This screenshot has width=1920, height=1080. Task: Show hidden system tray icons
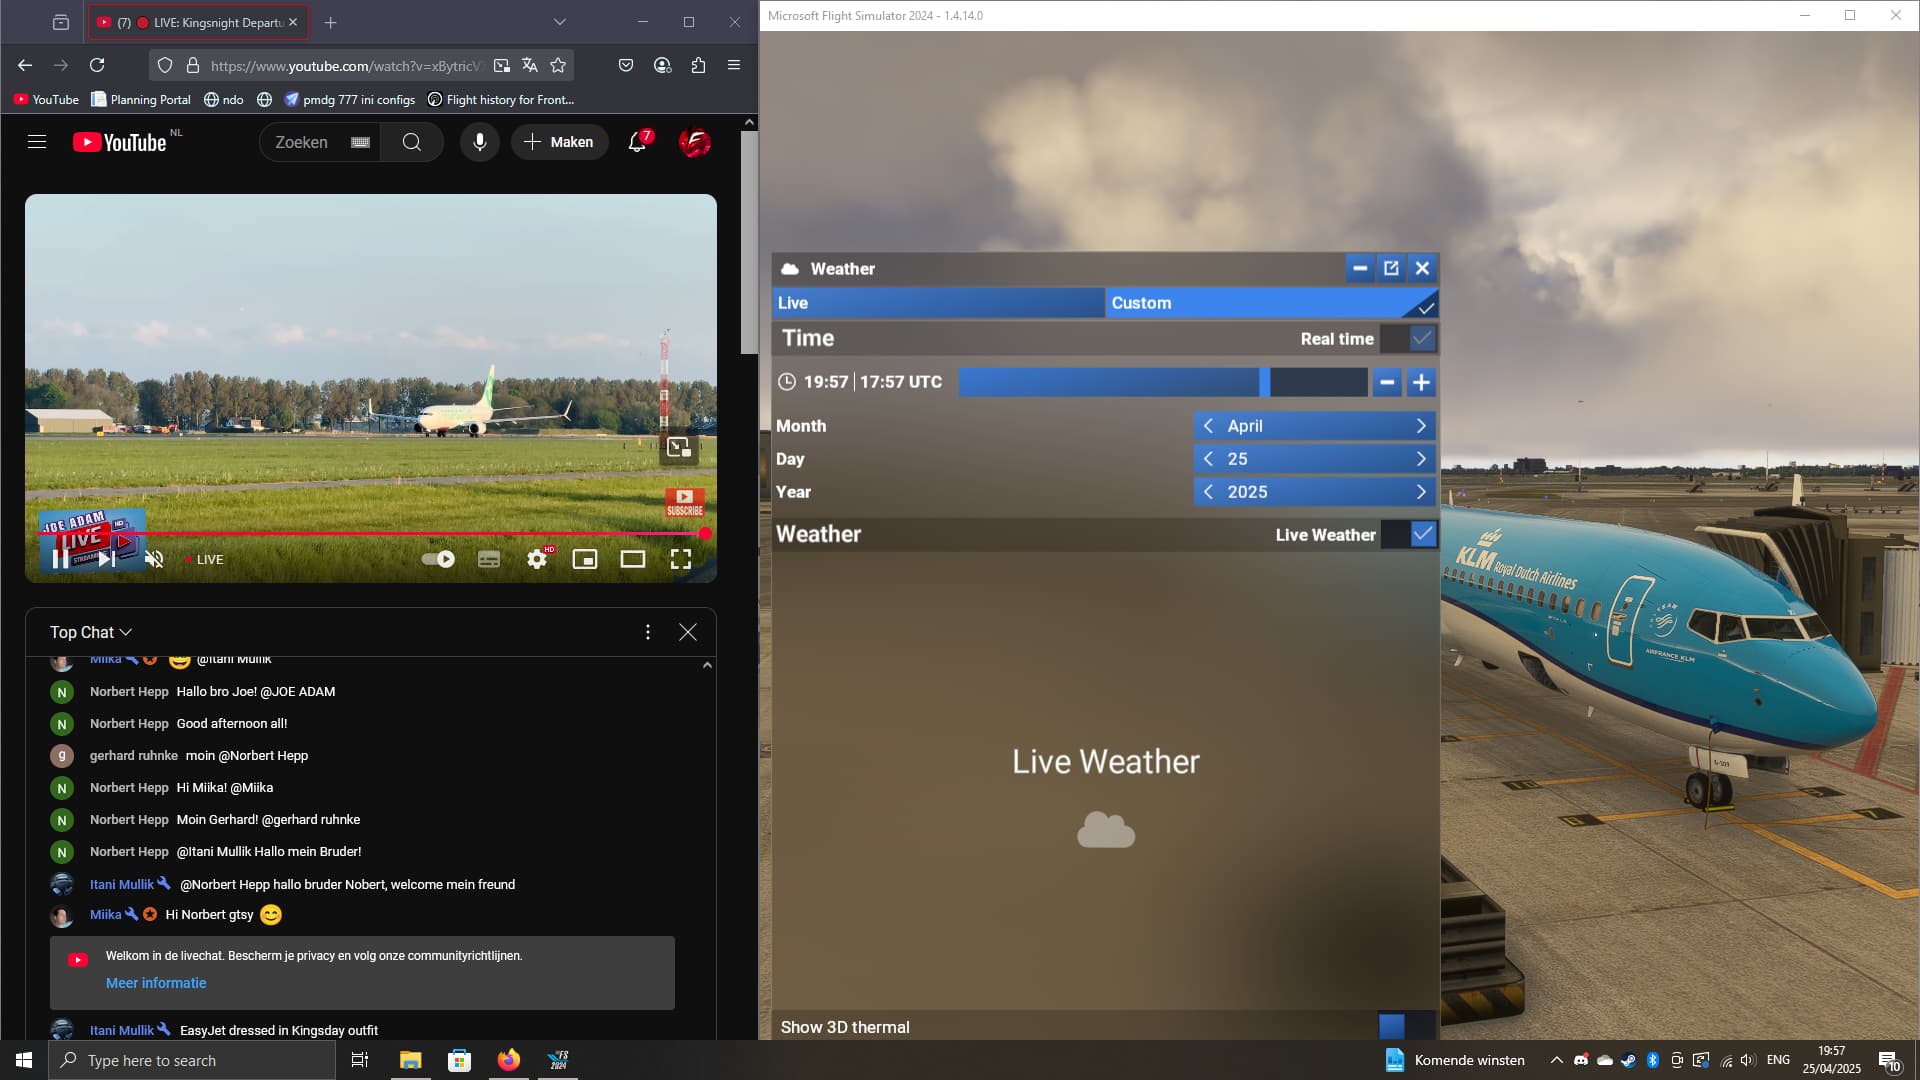tap(1556, 1060)
